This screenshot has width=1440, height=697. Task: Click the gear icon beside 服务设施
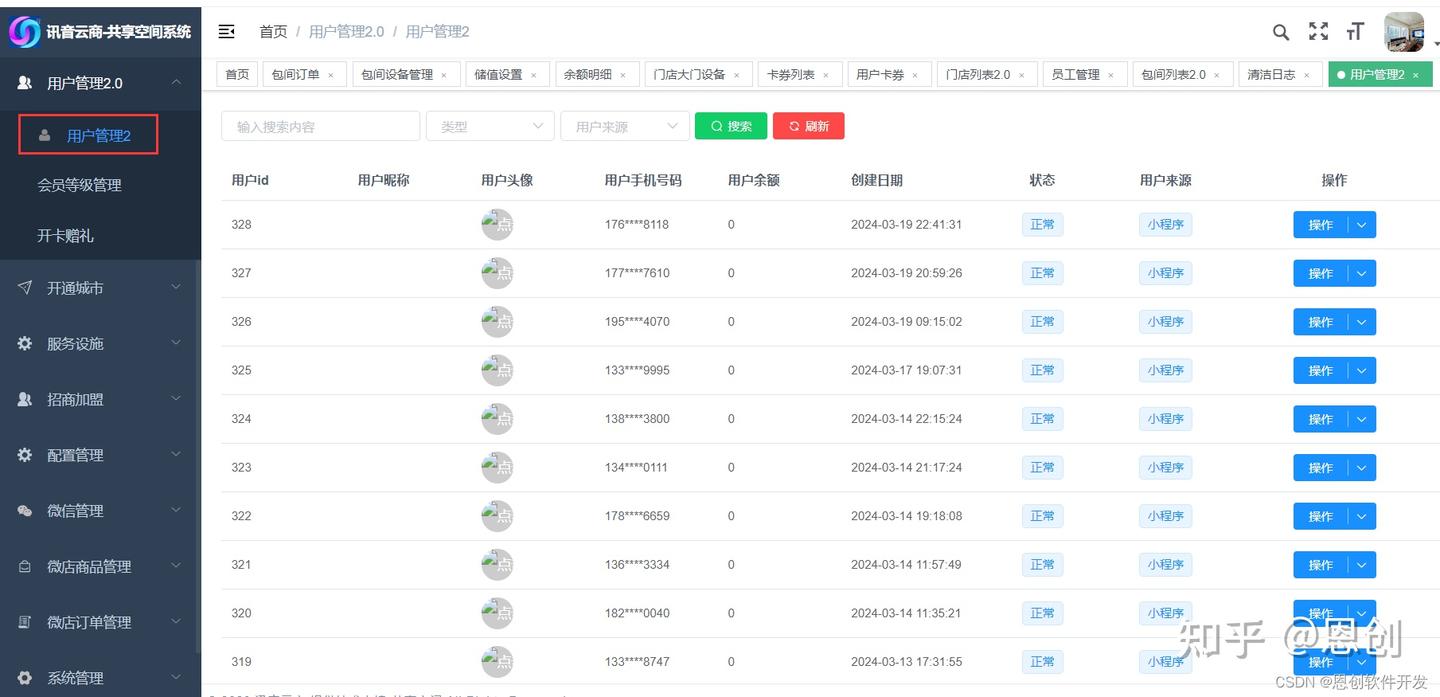pyautogui.click(x=25, y=343)
